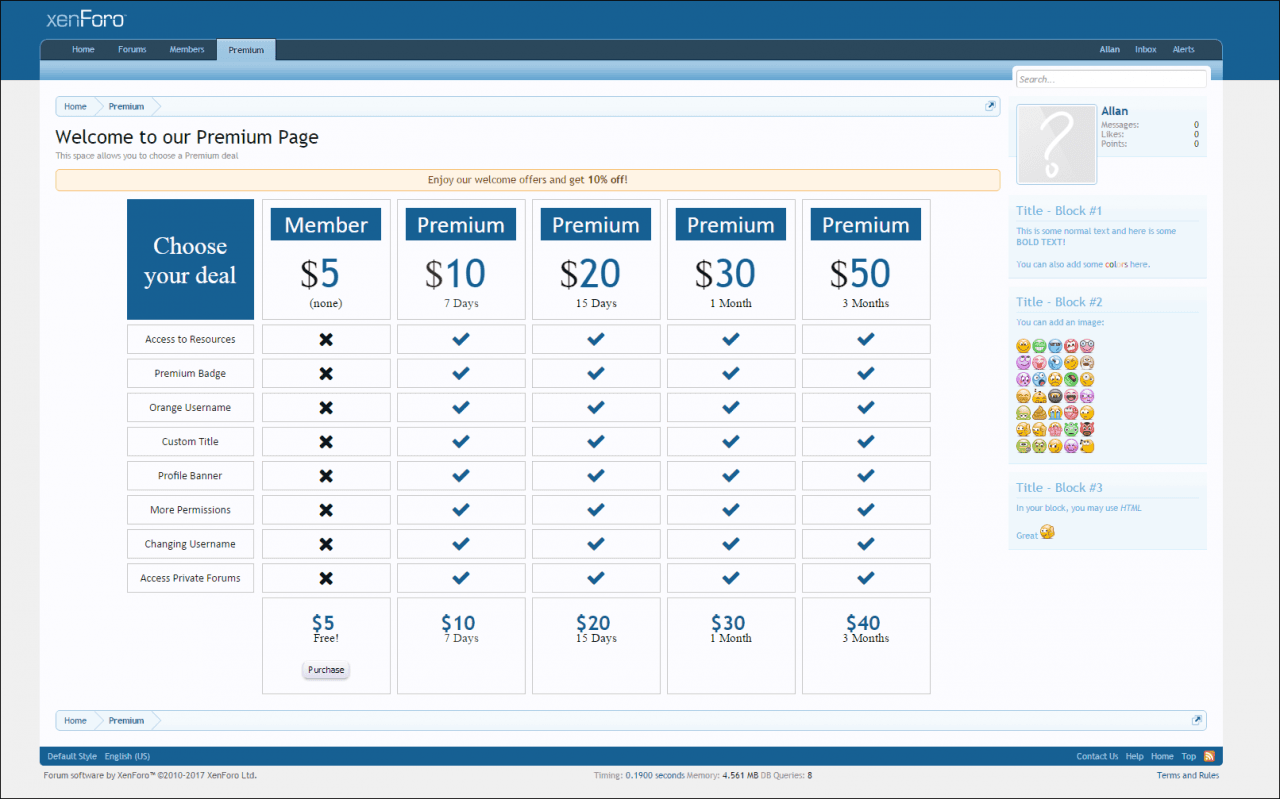Click $10 plan checkmark for Profile Banner

[x=461, y=475]
